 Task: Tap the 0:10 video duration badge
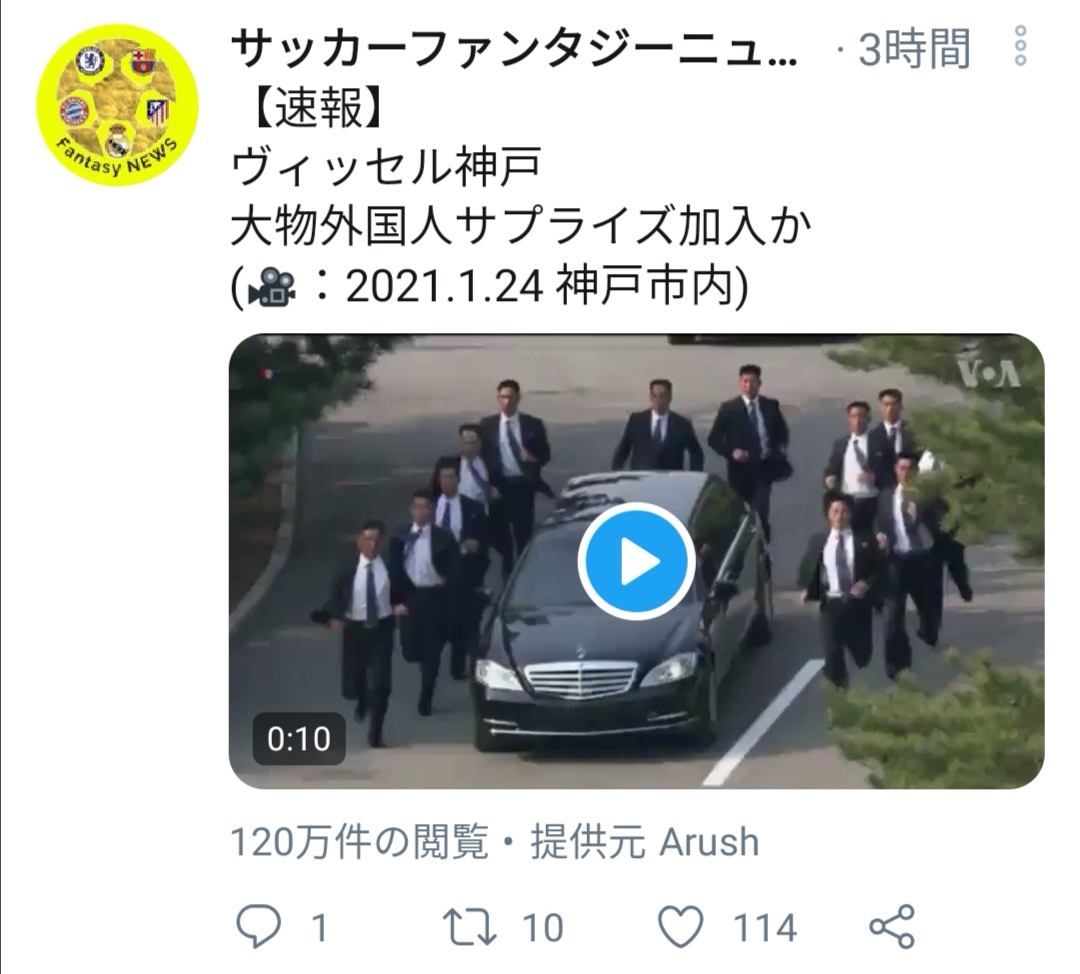click(x=299, y=738)
